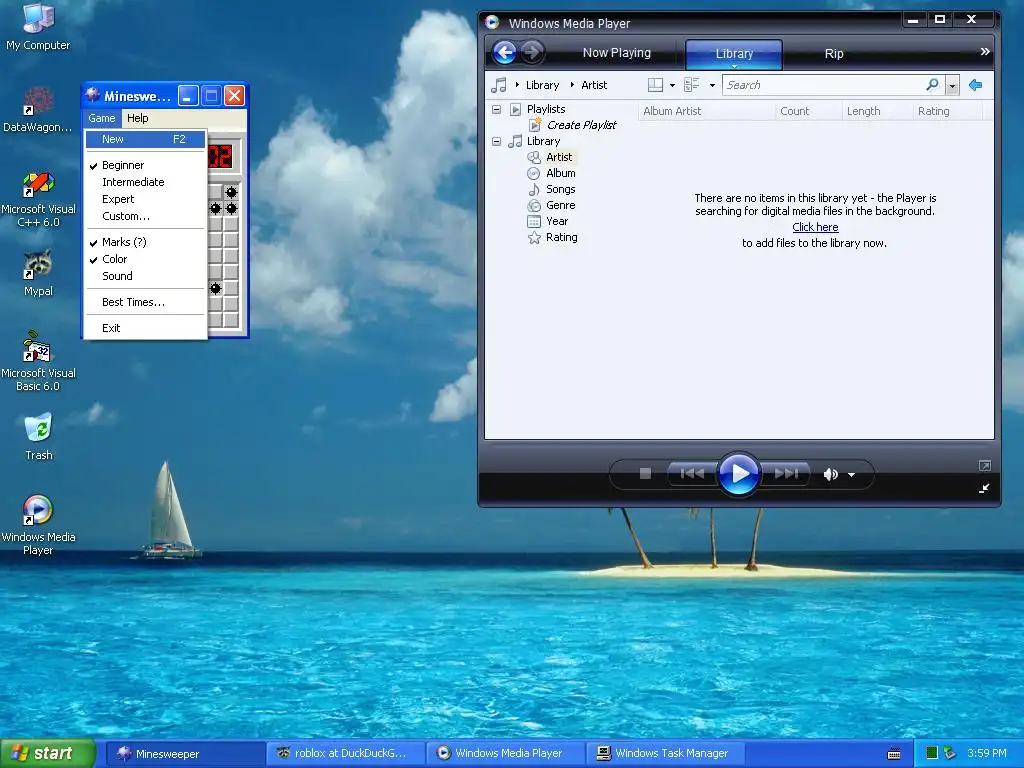The image size is (1024, 768).
Task: Click the full screen view icon
Action: 984,466
